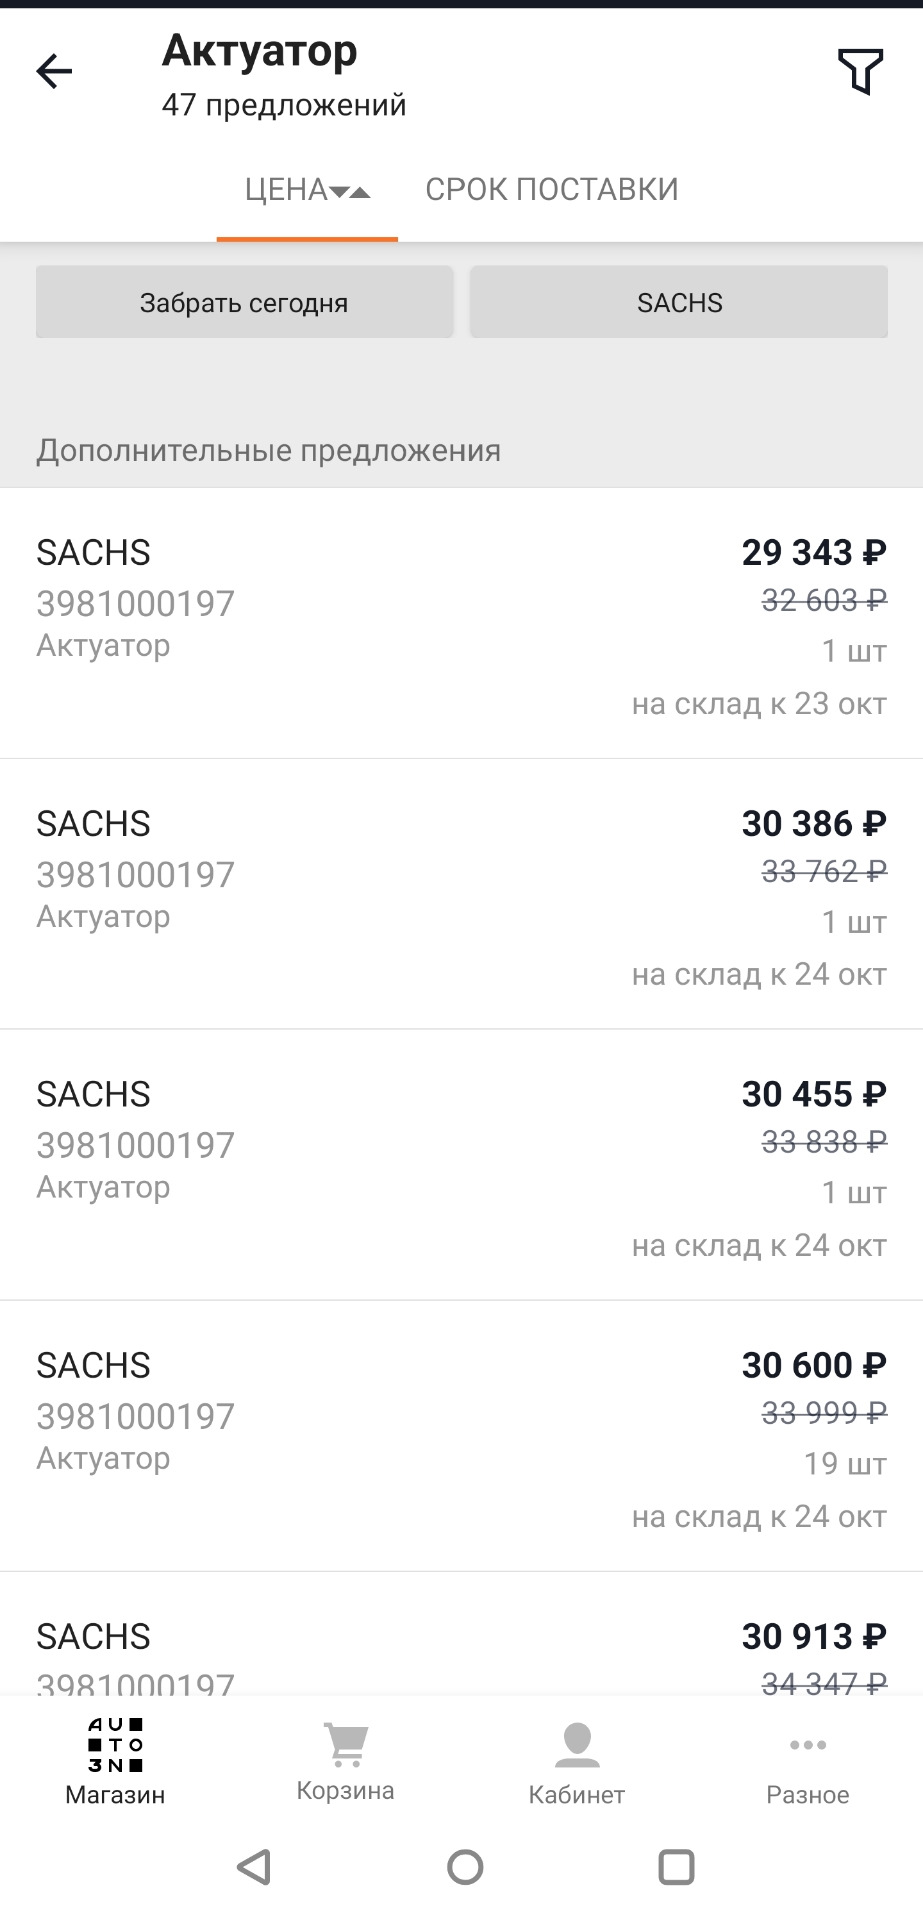The image size is (923, 1920).
Task: Open the offer with 19 шт available
Action: [461, 1437]
